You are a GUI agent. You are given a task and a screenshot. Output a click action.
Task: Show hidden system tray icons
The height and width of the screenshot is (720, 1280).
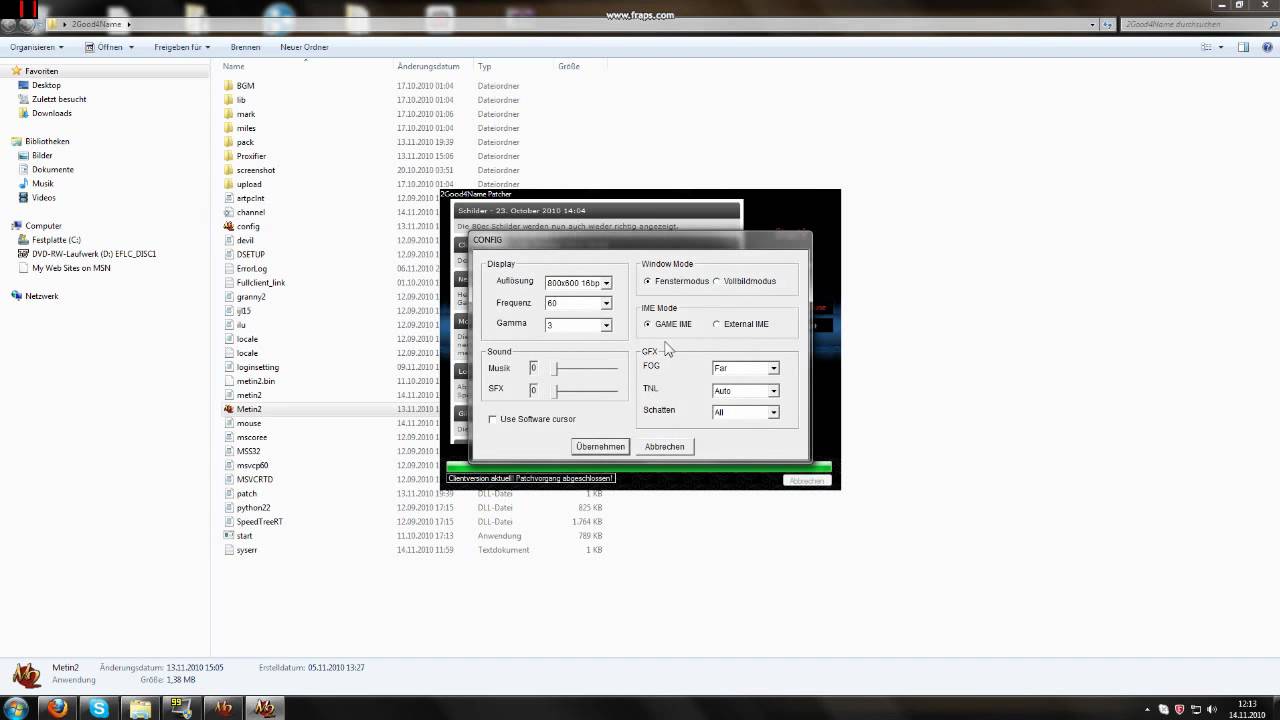(x=1146, y=708)
